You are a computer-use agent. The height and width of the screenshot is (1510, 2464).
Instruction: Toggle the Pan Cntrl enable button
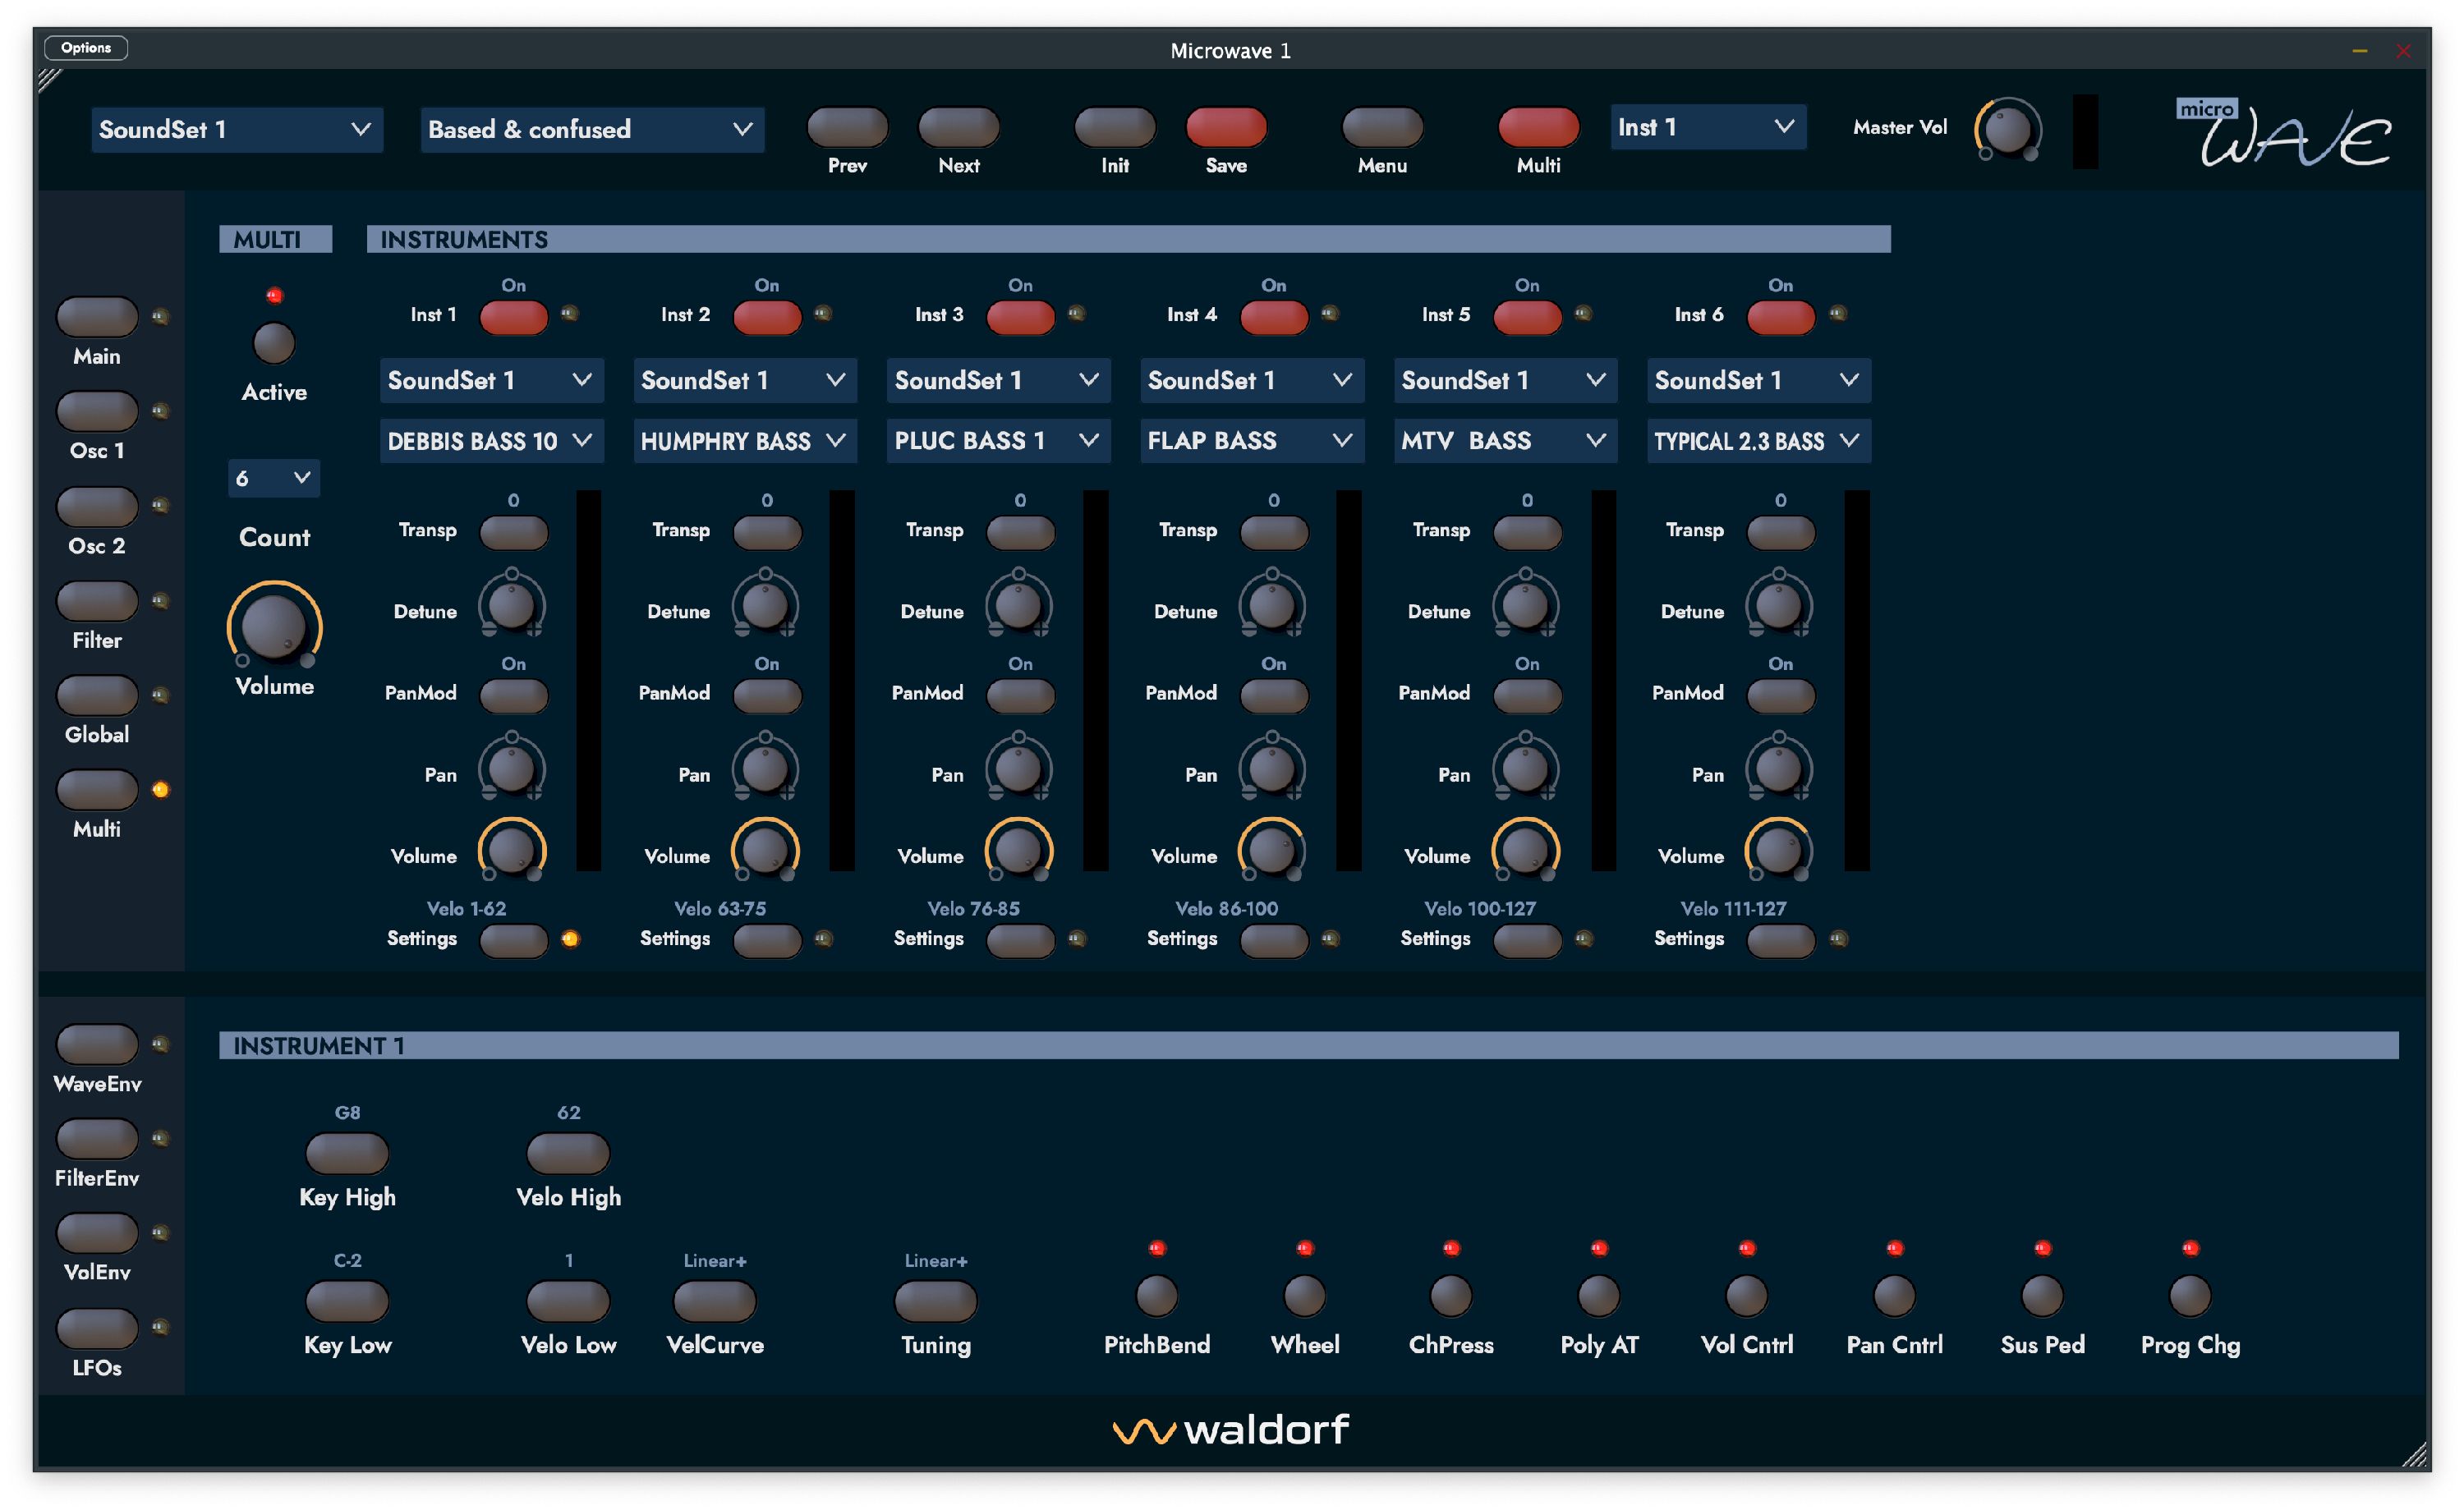[x=1894, y=1296]
